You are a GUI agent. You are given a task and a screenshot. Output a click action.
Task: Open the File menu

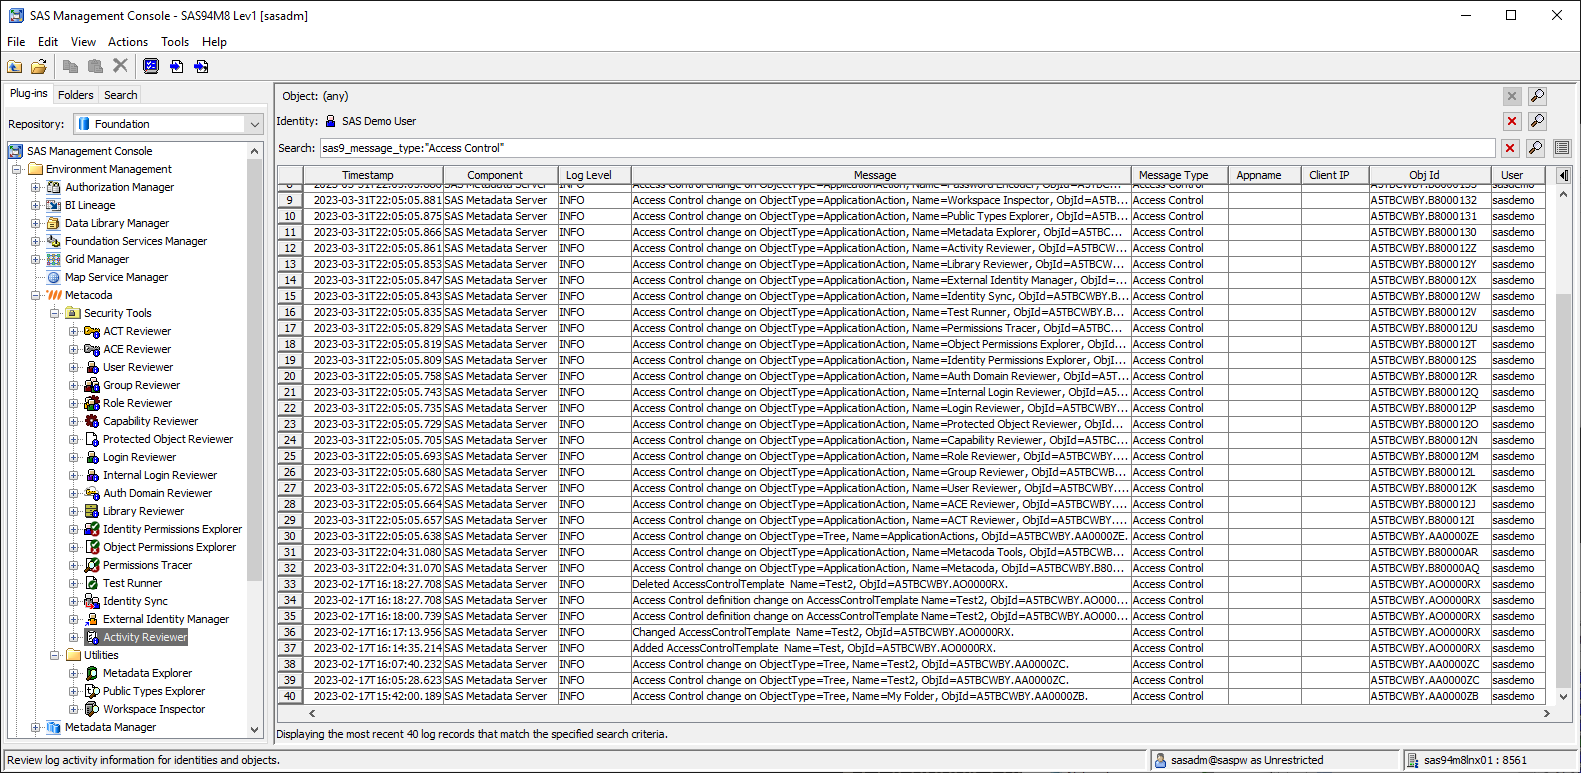pyautogui.click(x=16, y=42)
